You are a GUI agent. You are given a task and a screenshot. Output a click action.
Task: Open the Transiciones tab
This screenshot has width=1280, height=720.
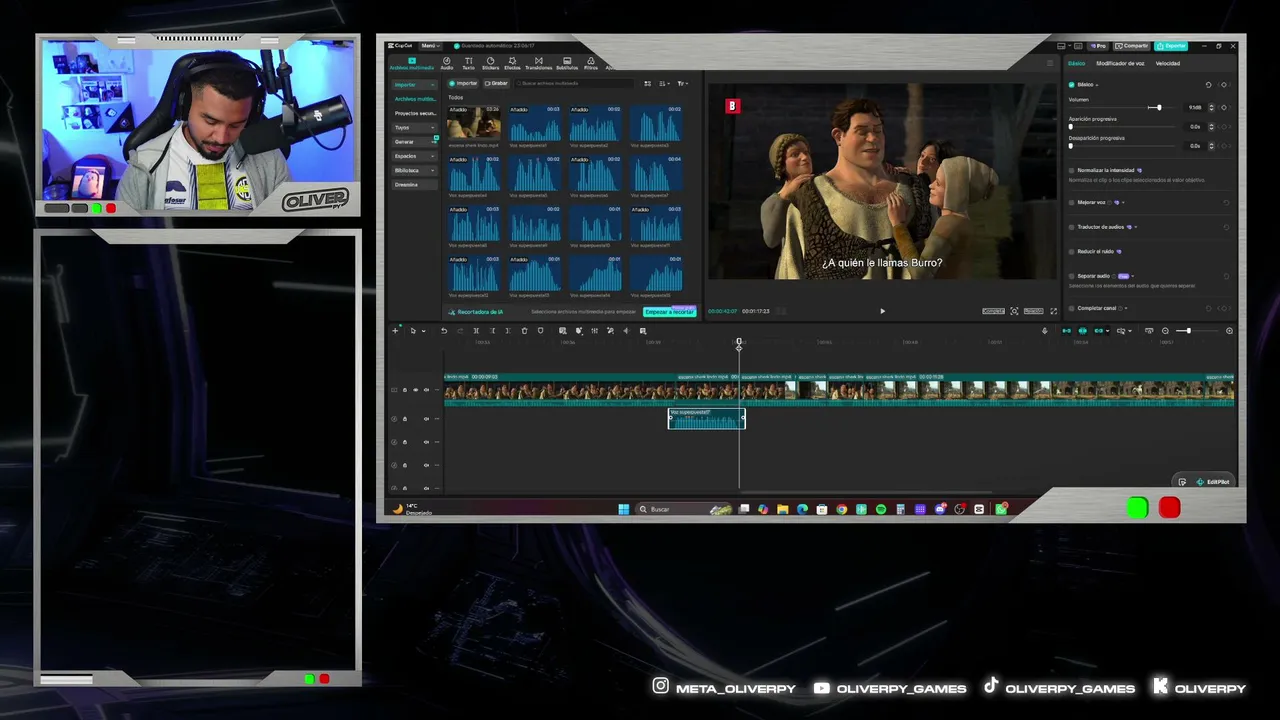(x=538, y=63)
